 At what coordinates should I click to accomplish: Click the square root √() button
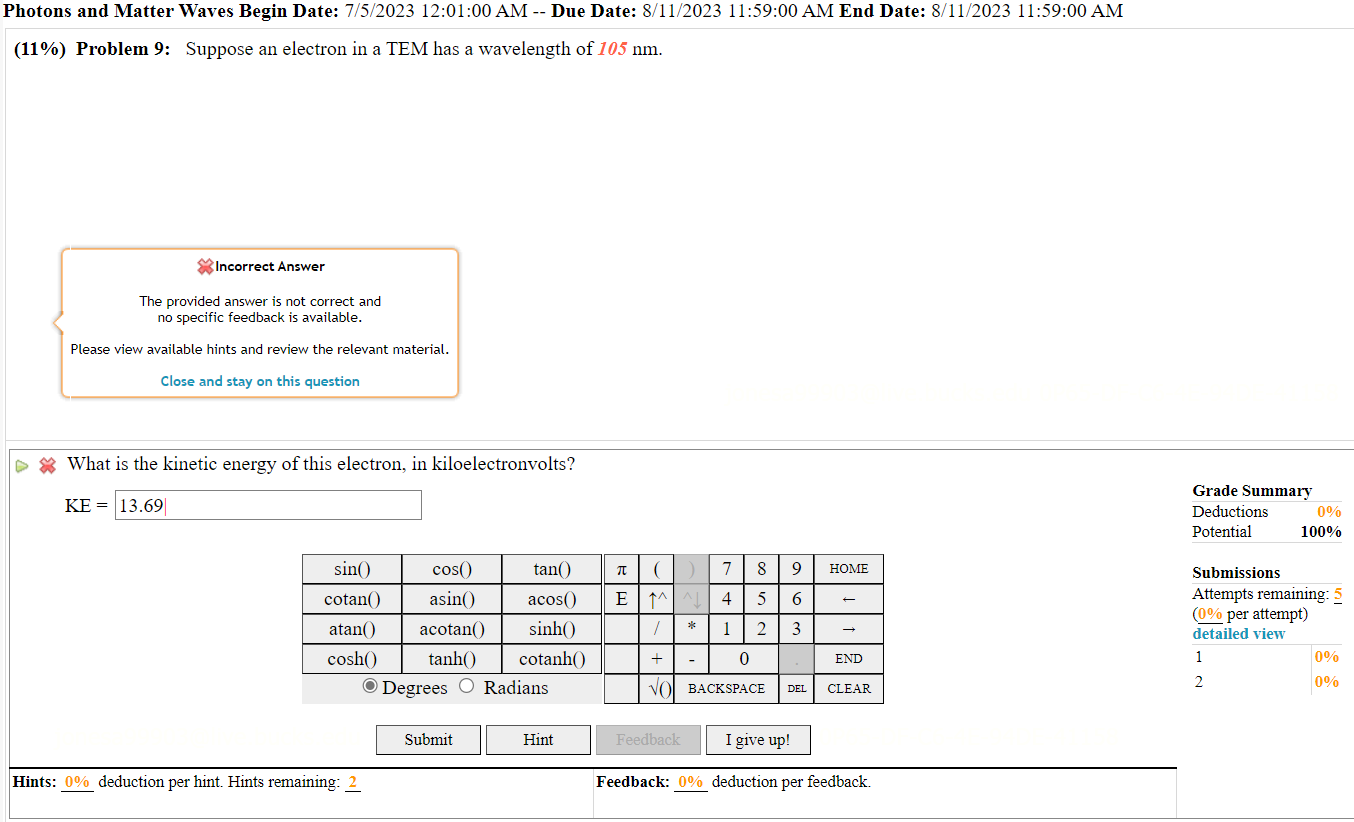tap(657, 688)
